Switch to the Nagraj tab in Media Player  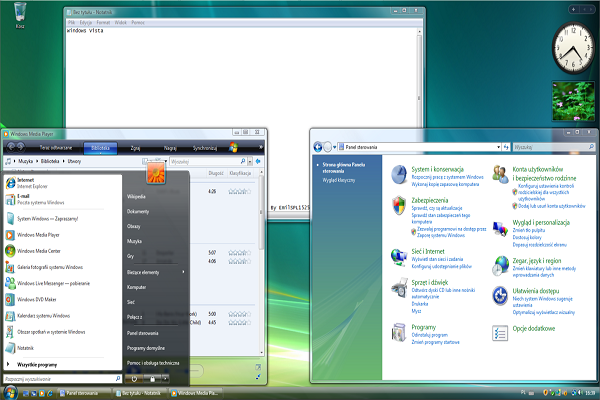click(x=170, y=148)
